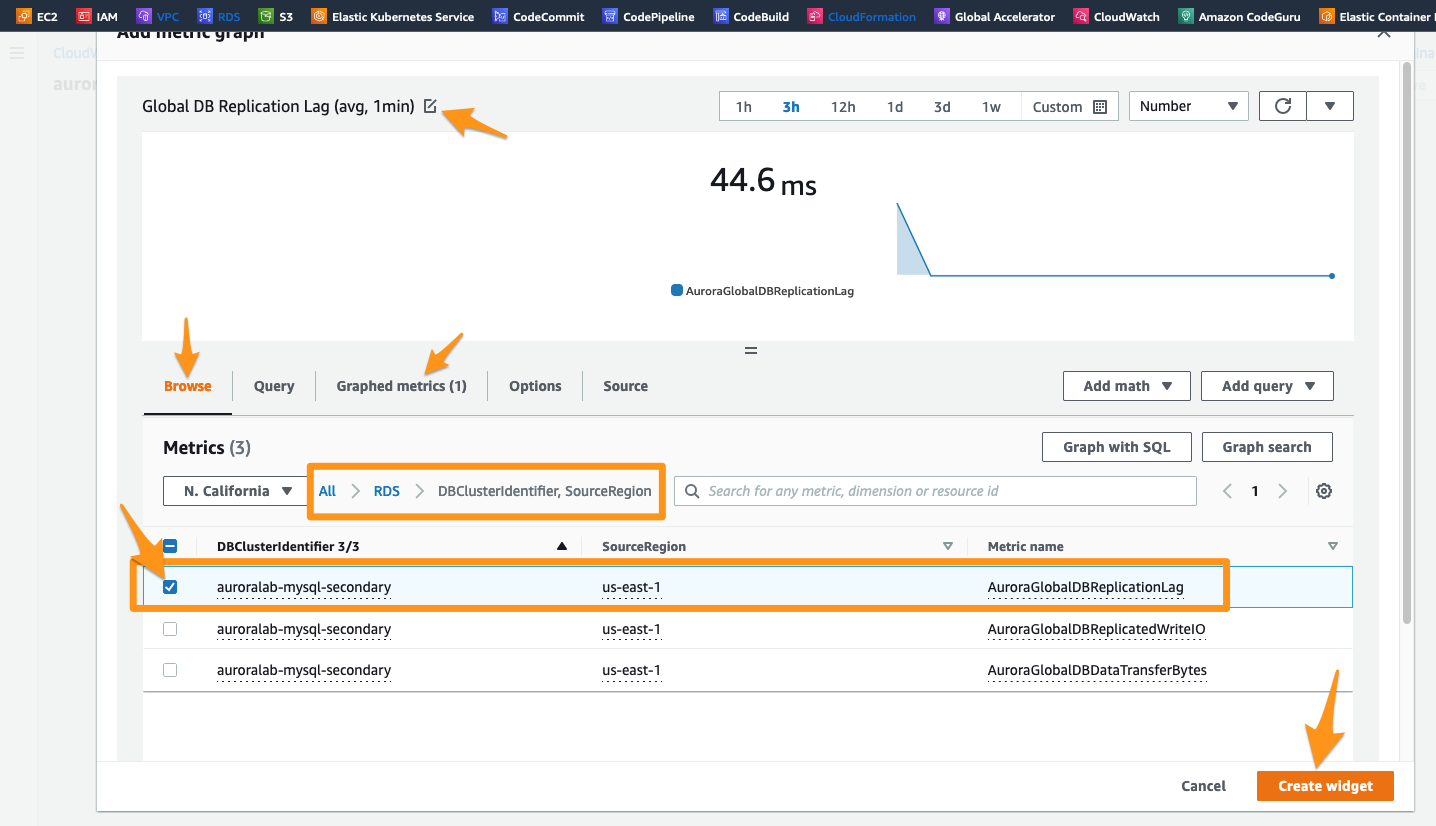Go to next metrics page arrow
Image resolution: width=1436 pixels, height=826 pixels.
tap(1283, 491)
